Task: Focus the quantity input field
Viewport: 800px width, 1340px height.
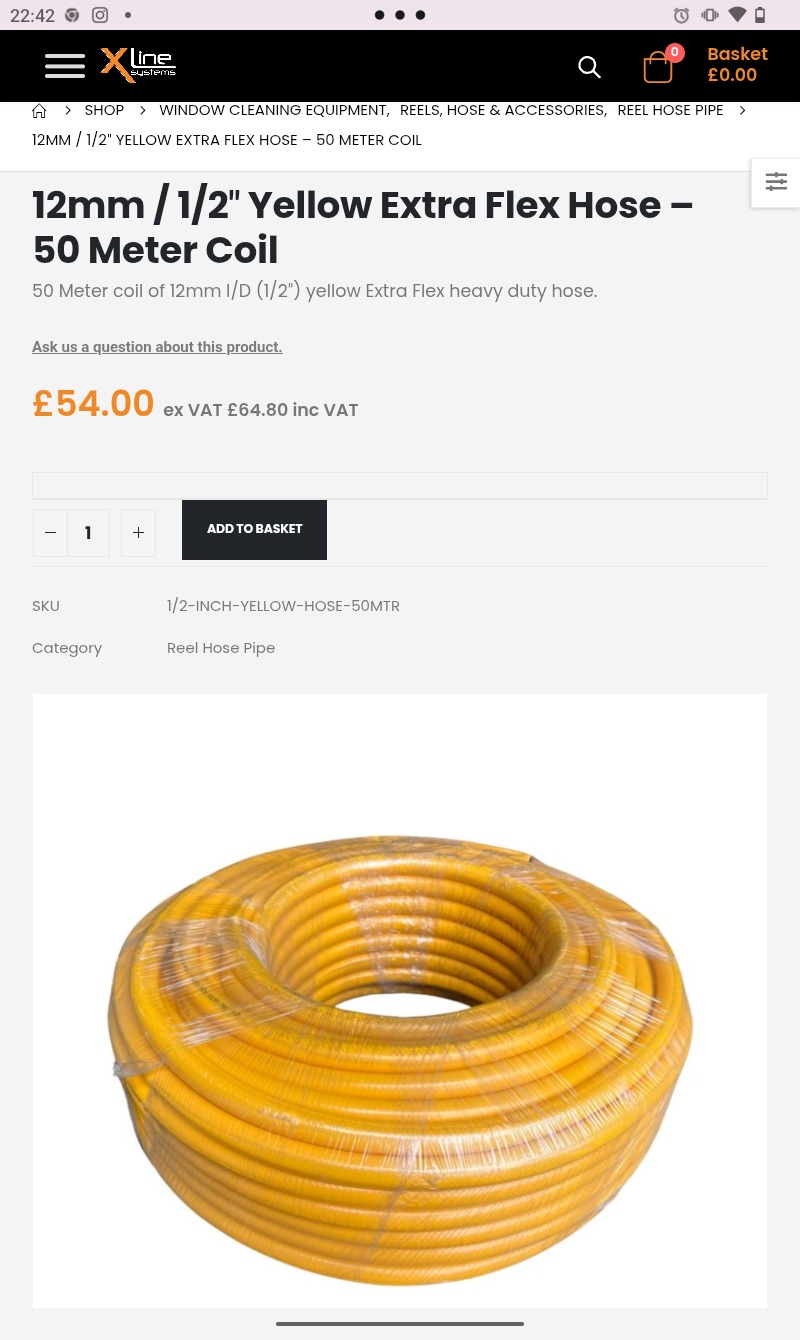Action: click(x=88, y=533)
